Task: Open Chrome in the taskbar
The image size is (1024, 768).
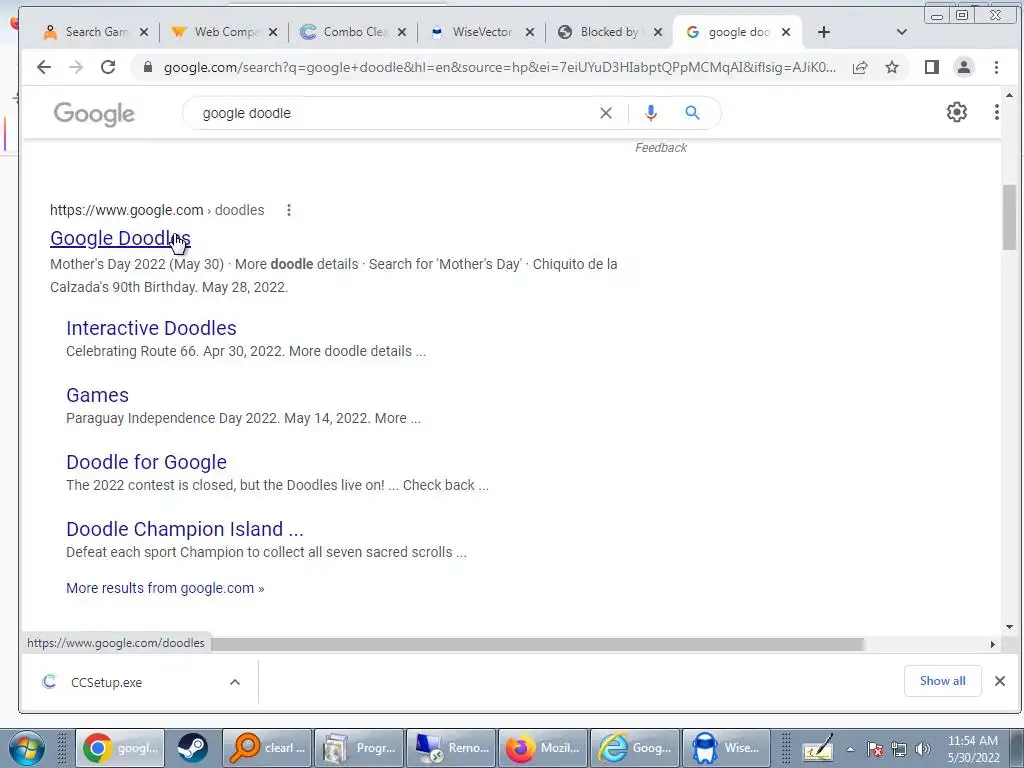Action: (120, 748)
